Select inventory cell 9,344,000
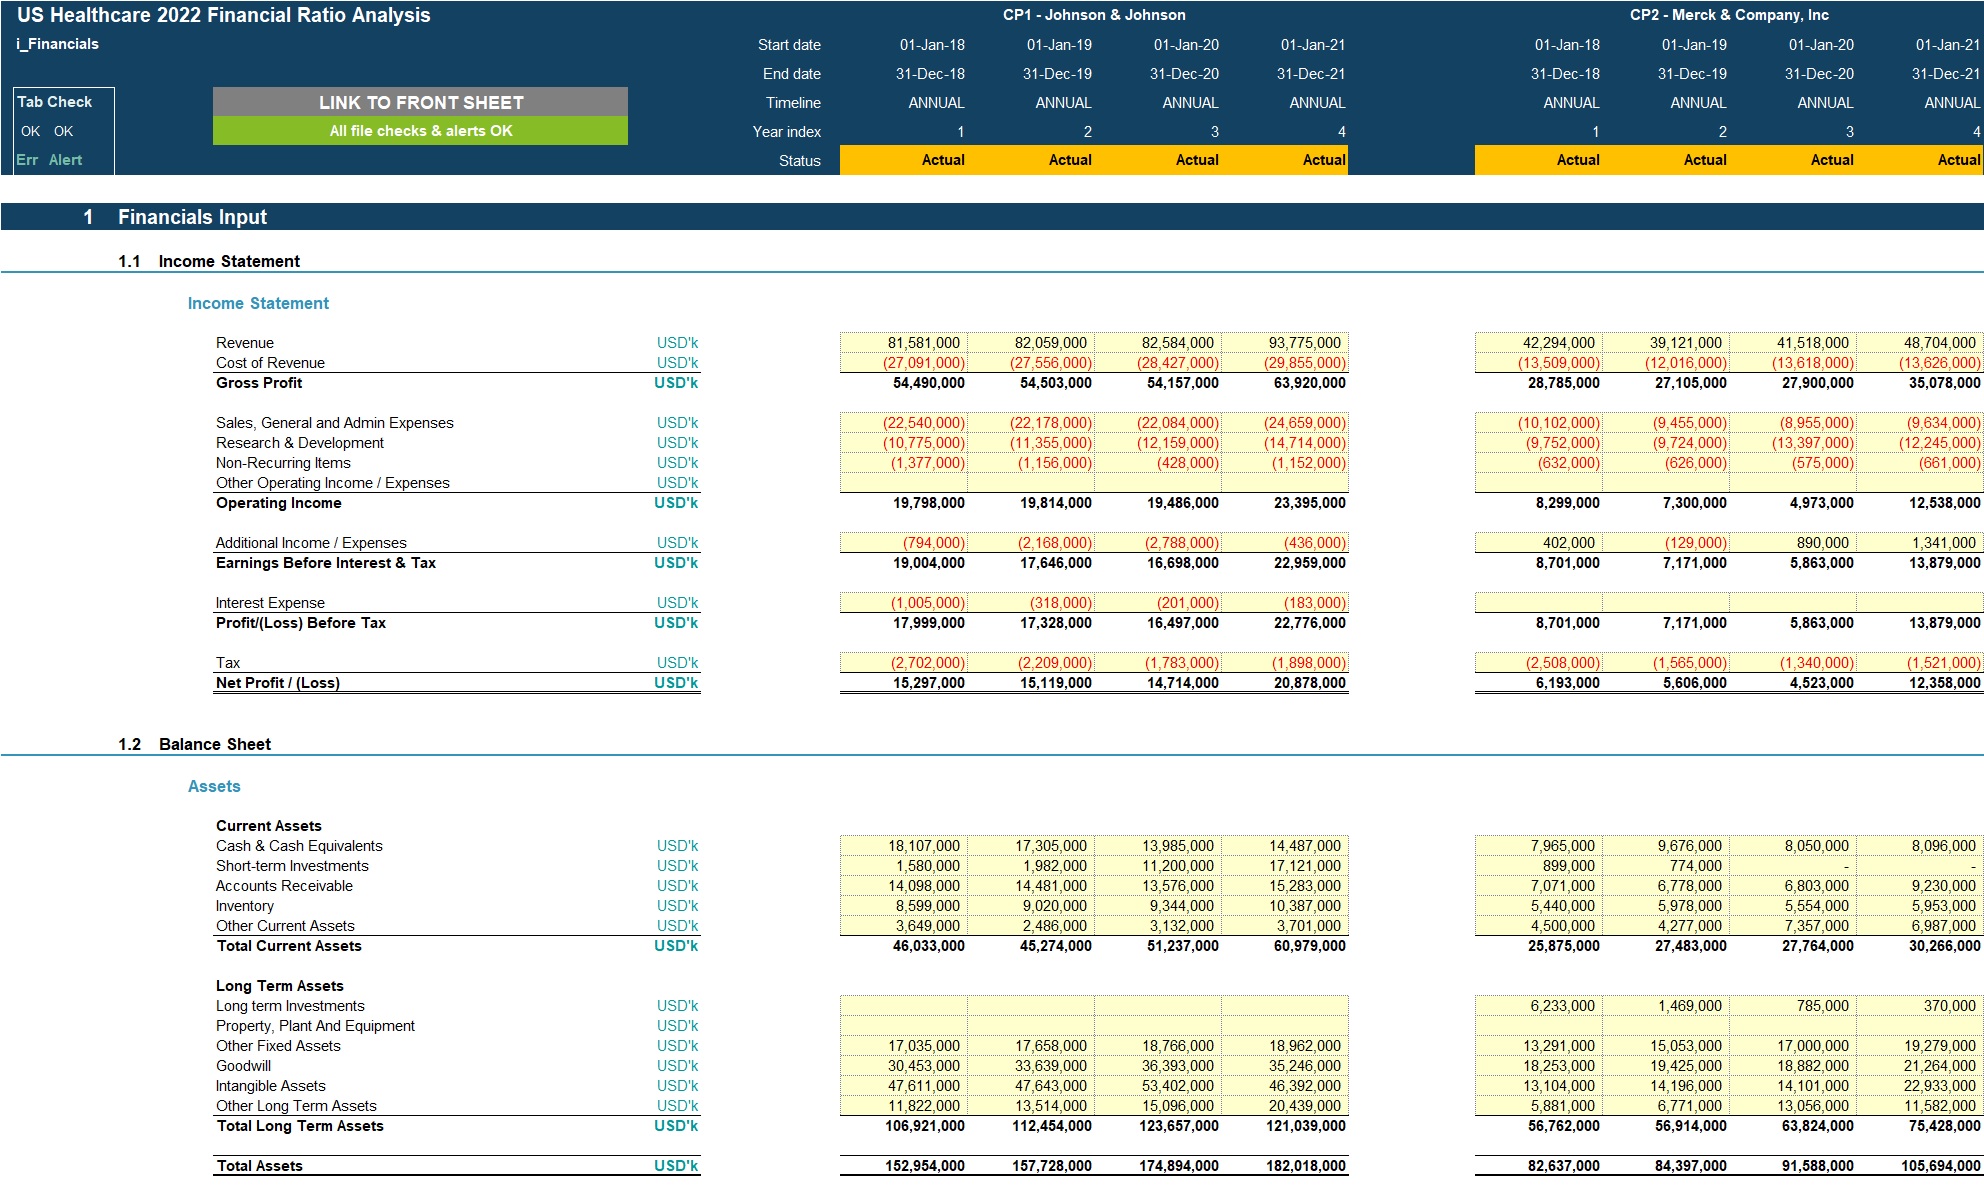 (x=1158, y=906)
